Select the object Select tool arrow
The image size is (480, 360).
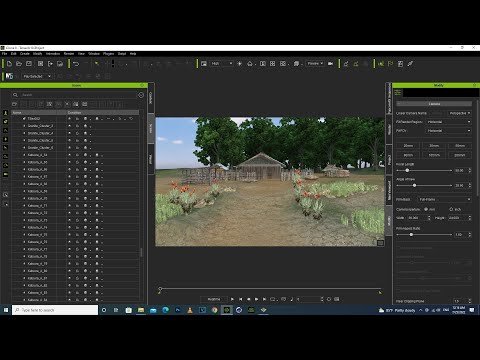click(97, 64)
